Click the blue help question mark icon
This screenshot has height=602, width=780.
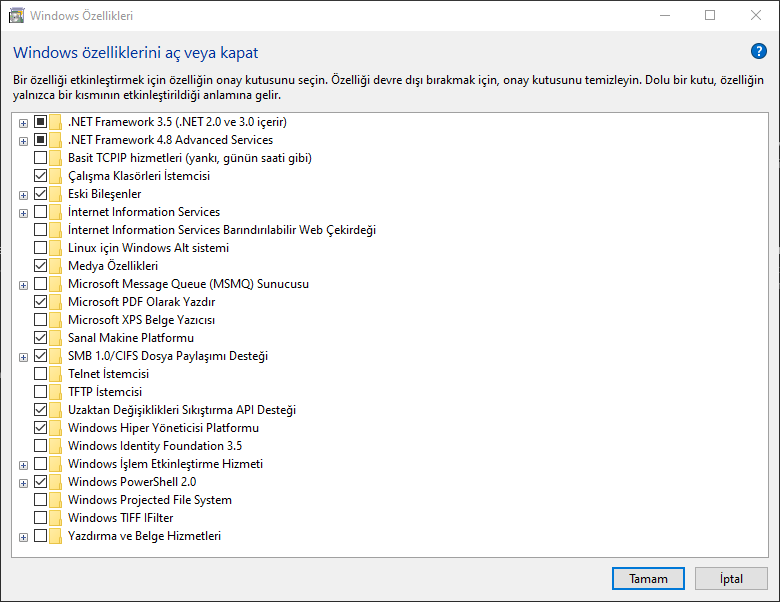coord(758,52)
